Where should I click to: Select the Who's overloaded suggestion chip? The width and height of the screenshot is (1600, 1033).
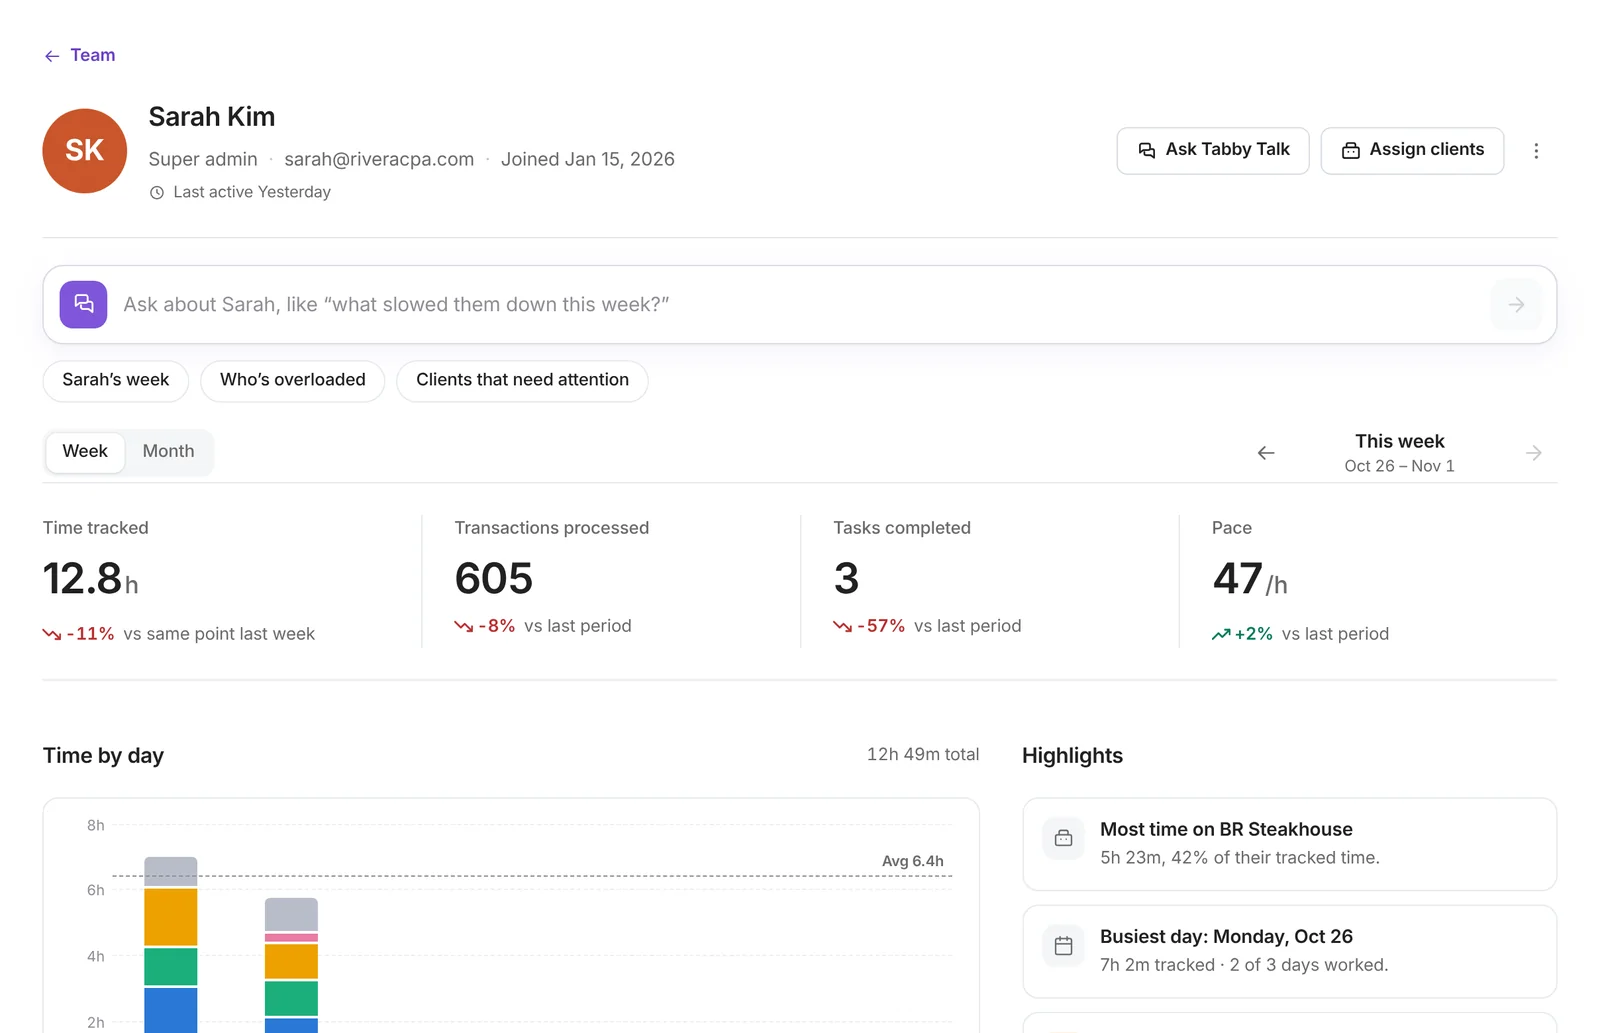(293, 381)
